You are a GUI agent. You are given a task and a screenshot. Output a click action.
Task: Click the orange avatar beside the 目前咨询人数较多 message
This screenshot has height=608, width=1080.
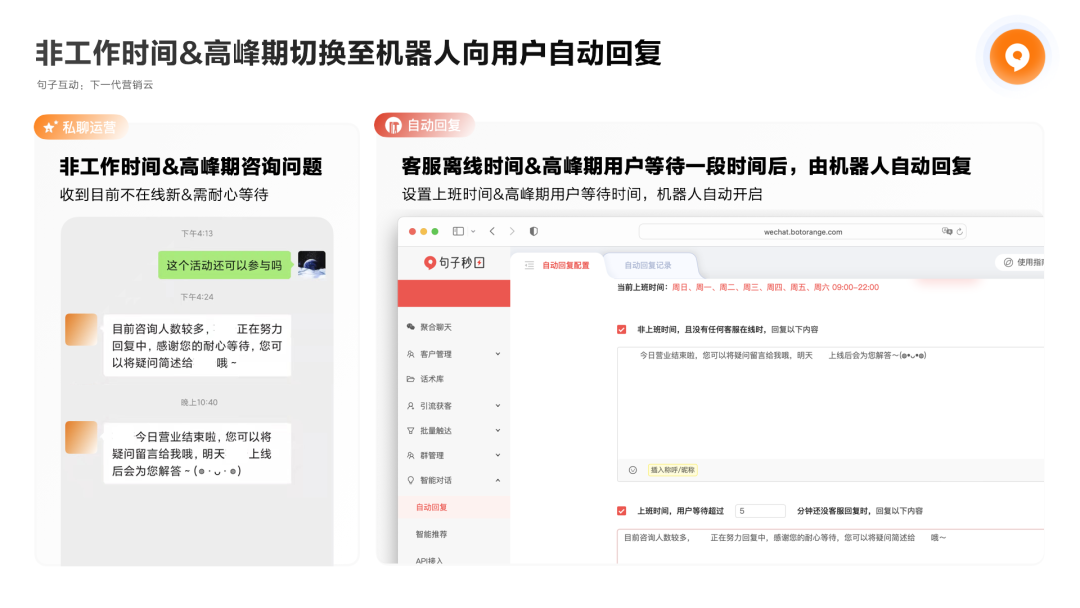[81, 330]
